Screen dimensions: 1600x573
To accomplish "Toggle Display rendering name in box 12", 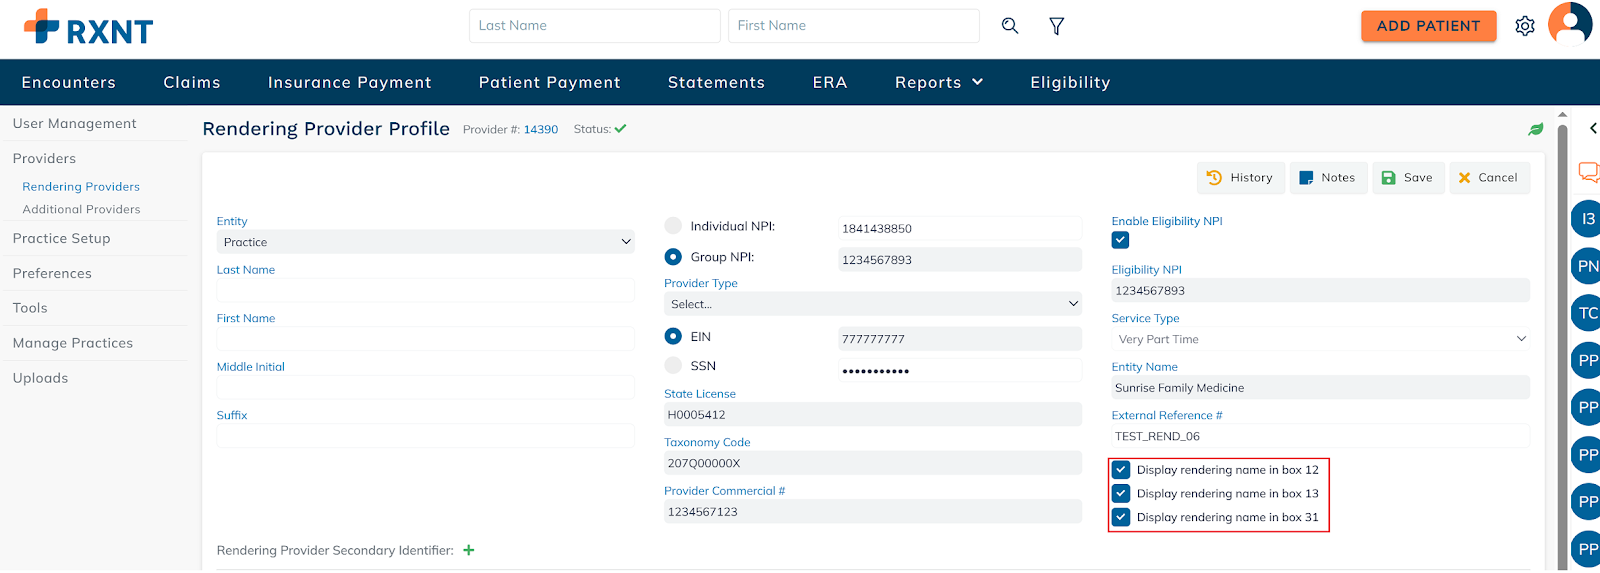I will point(1121,470).
